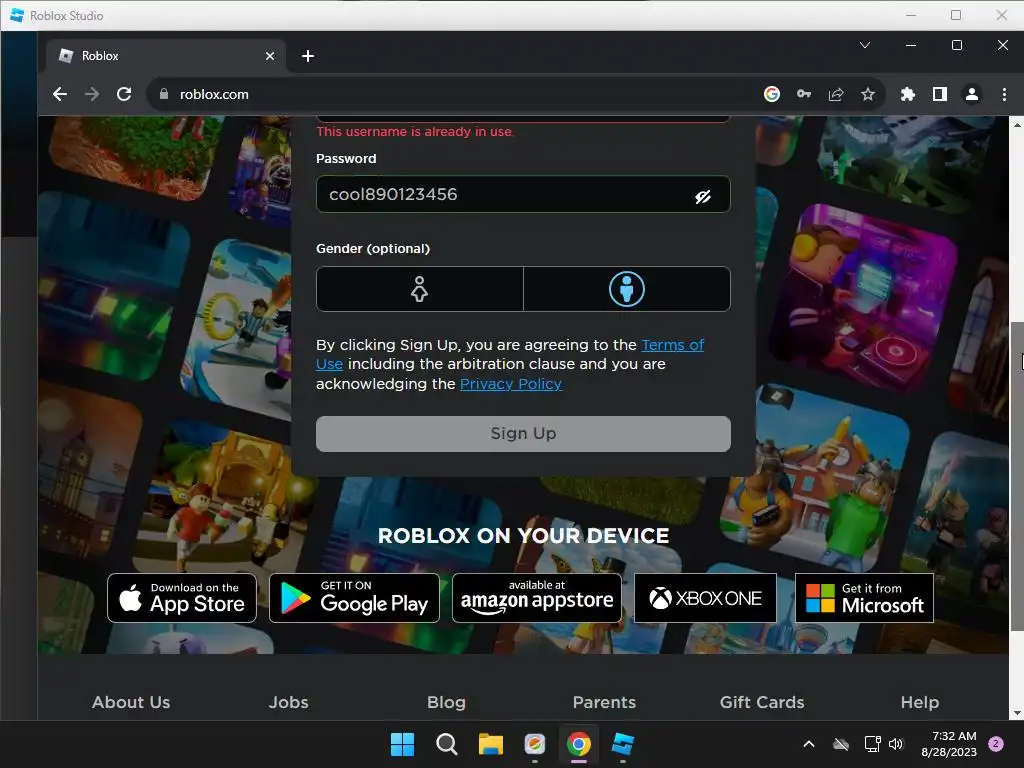1024x768 pixels.
Task: Go forward in the Chrome browser
Action: (x=92, y=94)
